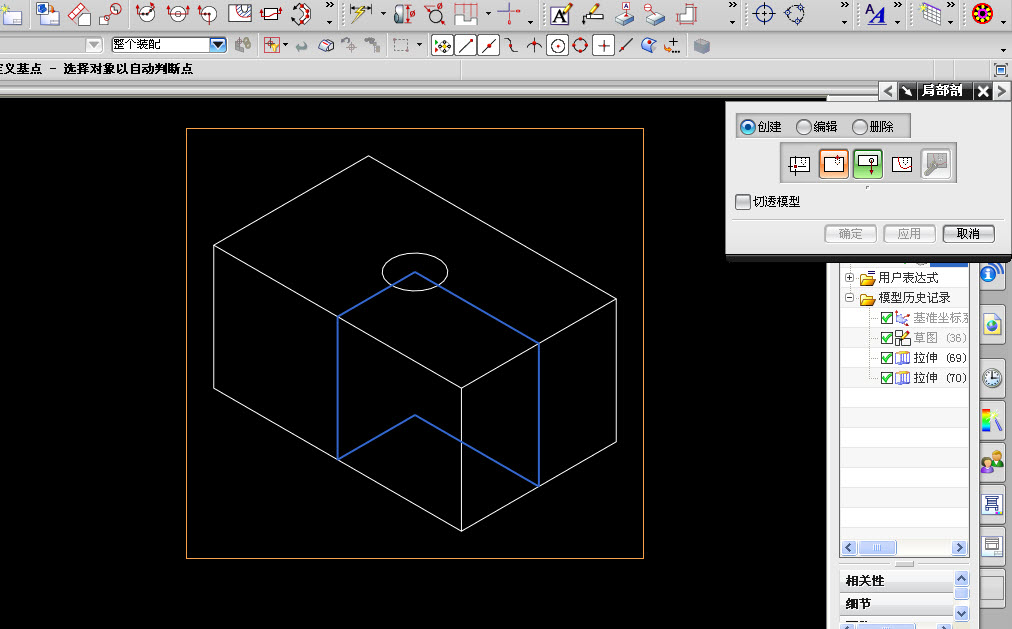
Task: Toggle the Enable Snap Points icon
Action: 442,46
